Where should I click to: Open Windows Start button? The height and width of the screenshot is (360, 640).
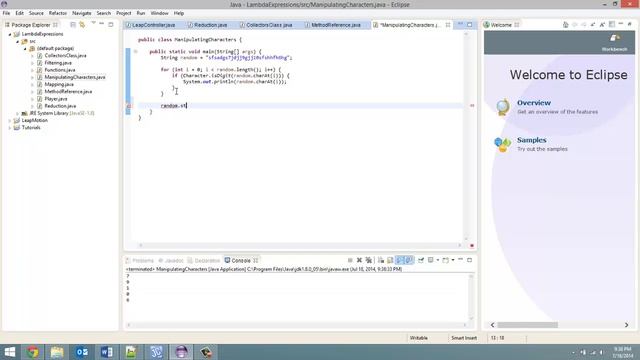click(x=9, y=352)
